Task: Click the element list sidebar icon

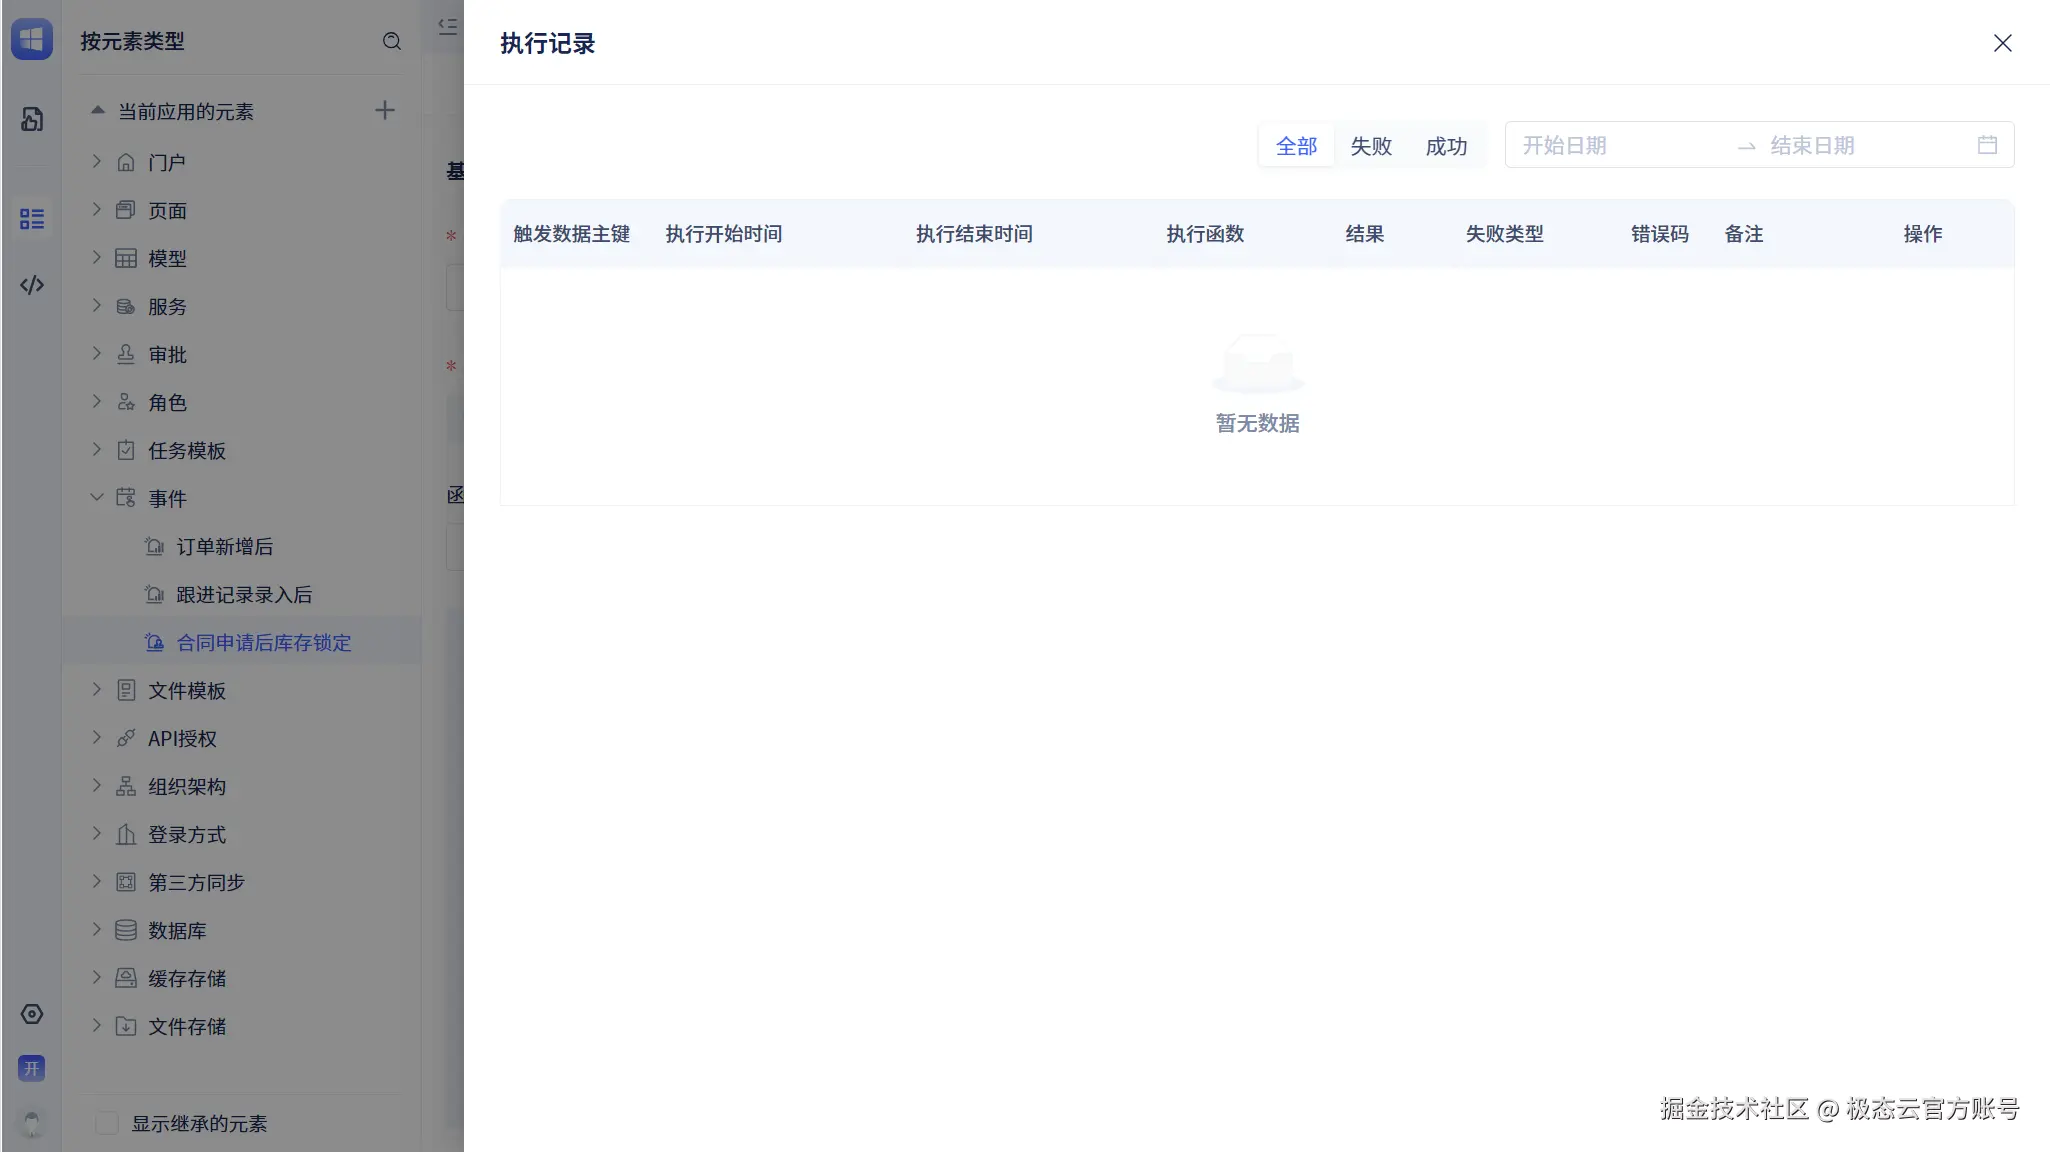Action: click(x=32, y=219)
